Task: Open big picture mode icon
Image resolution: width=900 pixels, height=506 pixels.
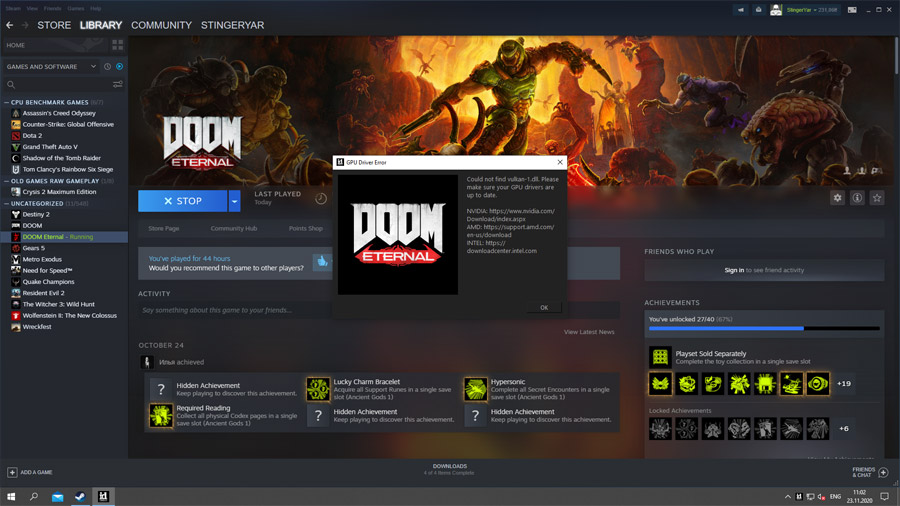Action: 852,10
